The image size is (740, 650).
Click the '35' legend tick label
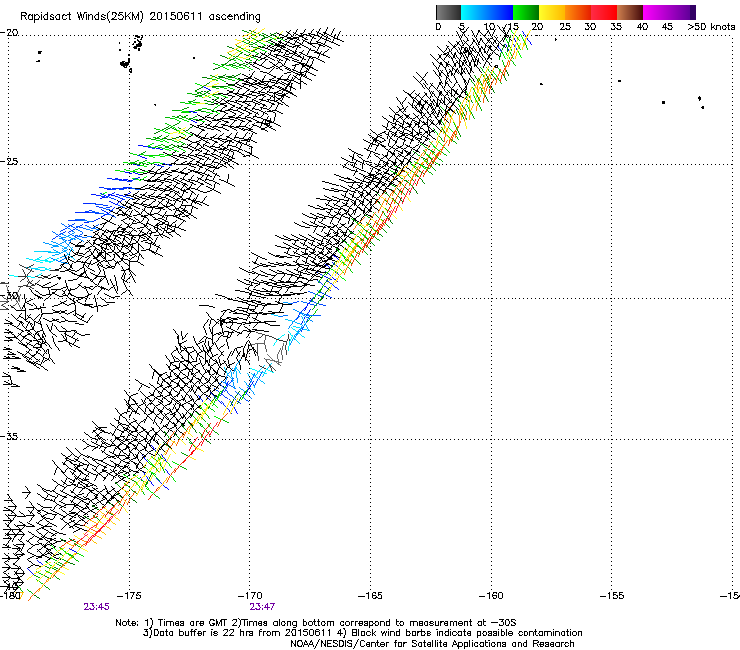[x=616, y=27]
